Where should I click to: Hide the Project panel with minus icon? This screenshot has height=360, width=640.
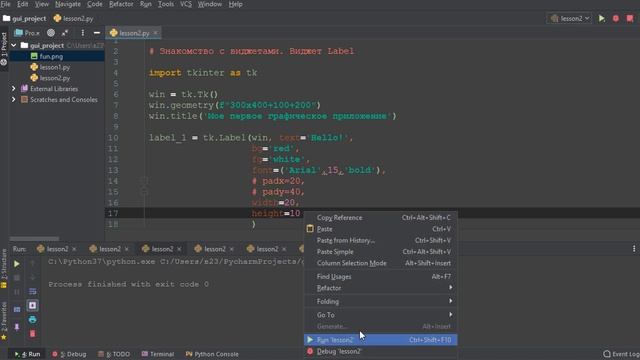pos(97,33)
